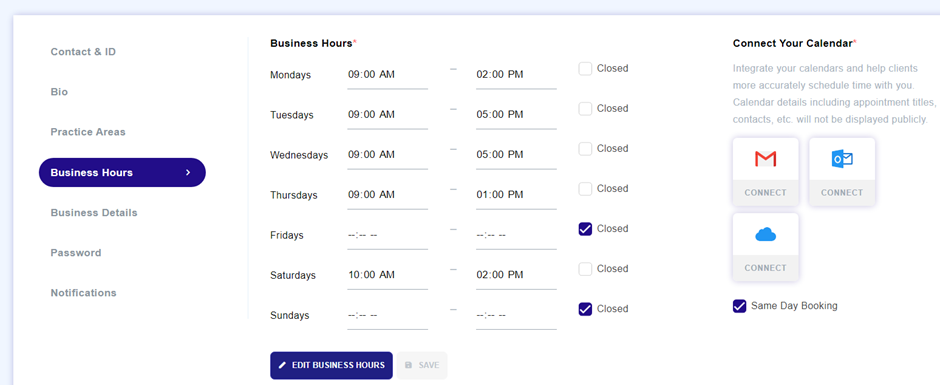The height and width of the screenshot is (385, 940).
Task: Open the Contact & ID section
Action: click(x=83, y=52)
